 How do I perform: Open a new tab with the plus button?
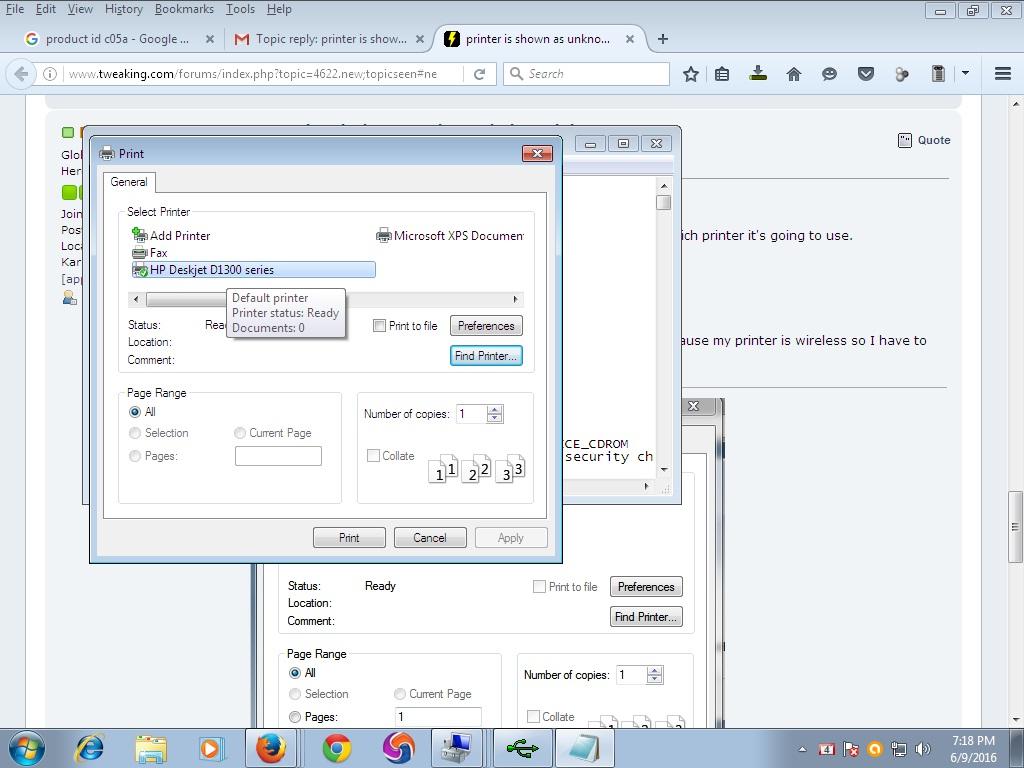click(x=662, y=39)
